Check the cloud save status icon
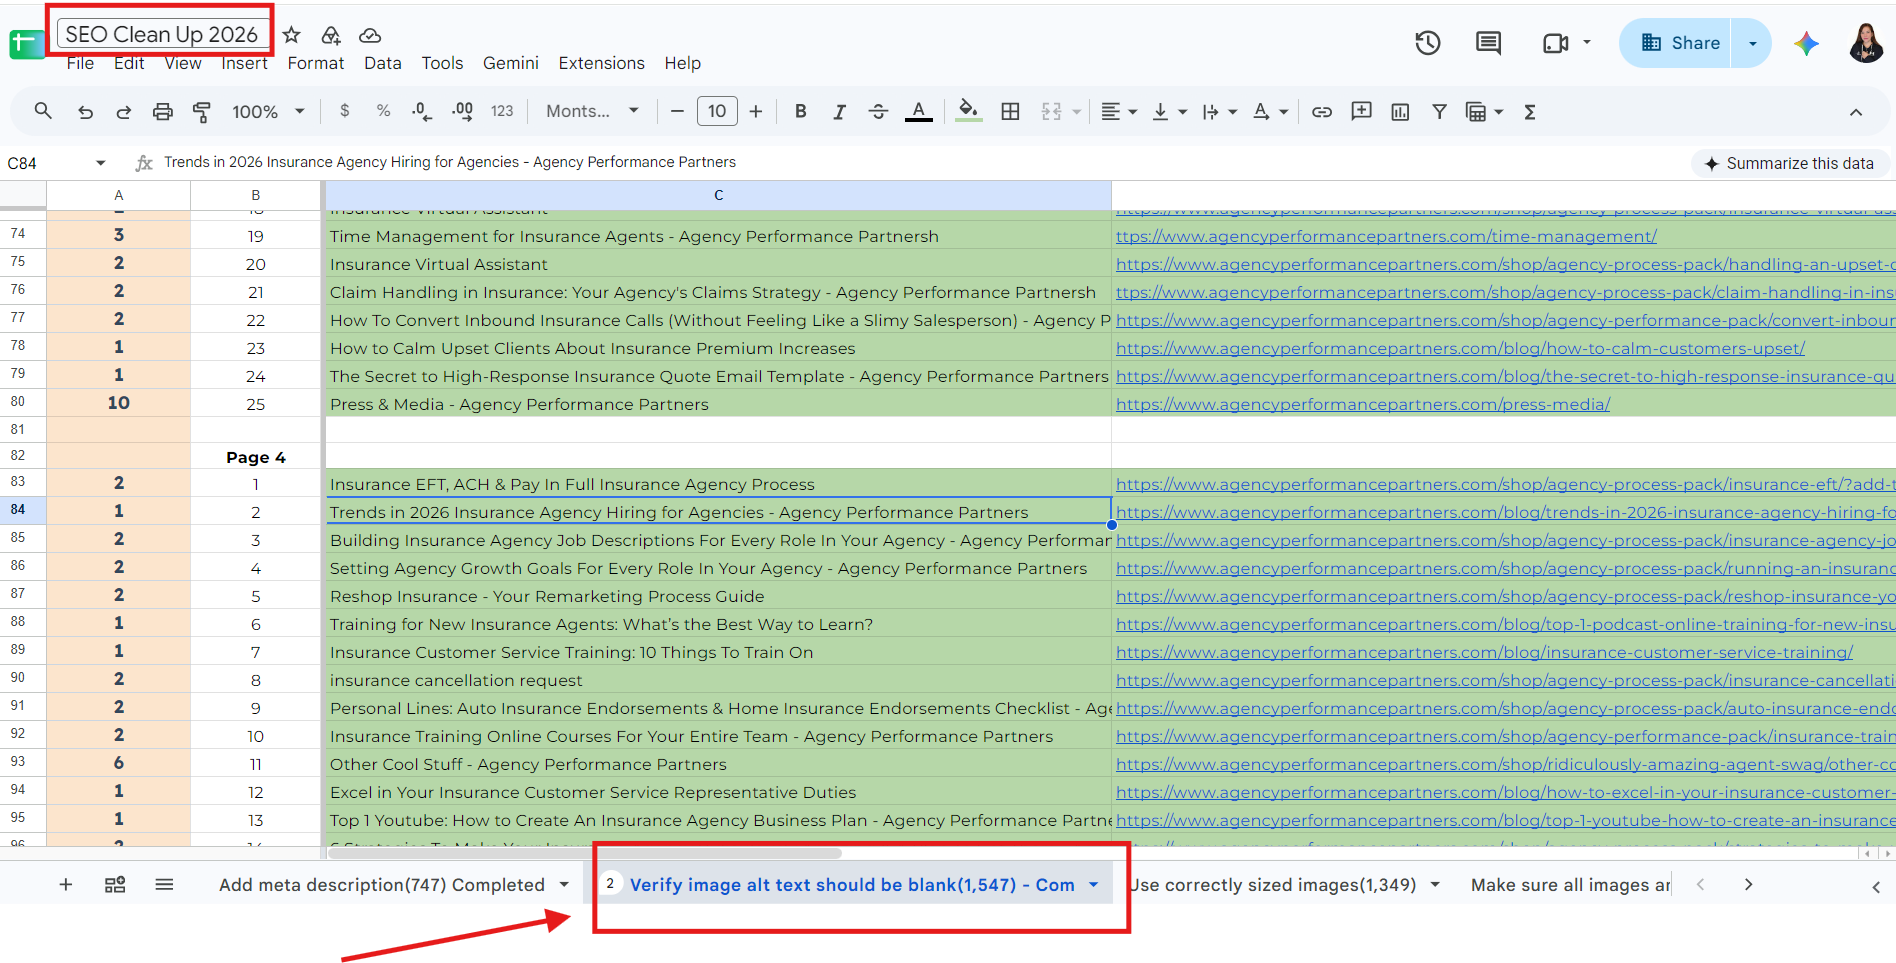 click(x=370, y=35)
